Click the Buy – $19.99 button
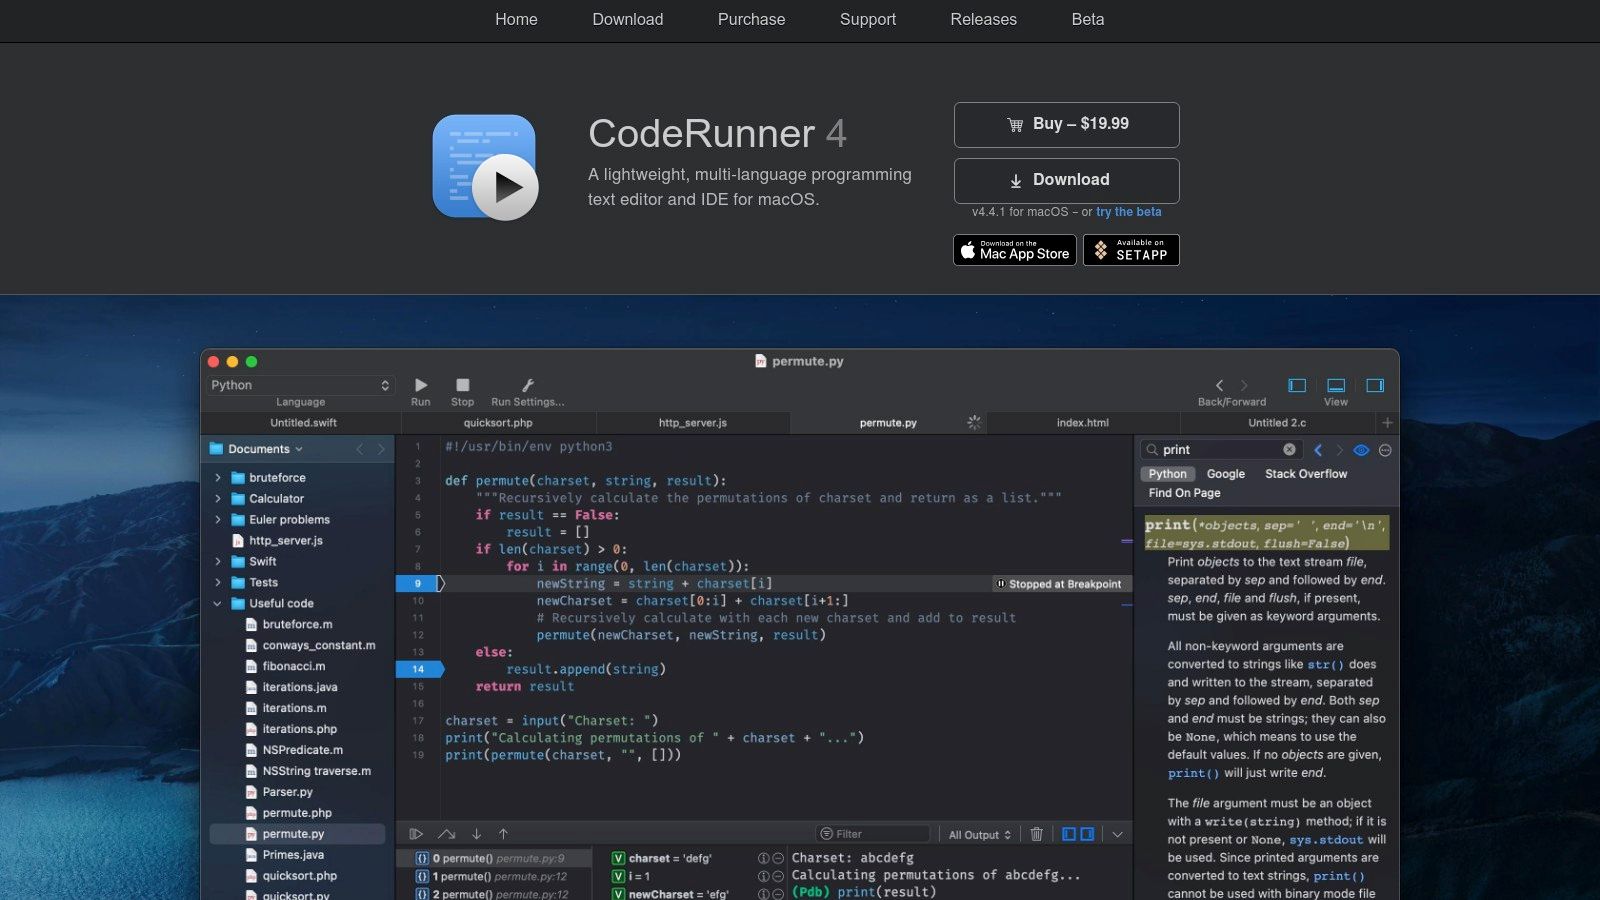1600x900 pixels. click(x=1066, y=124)
